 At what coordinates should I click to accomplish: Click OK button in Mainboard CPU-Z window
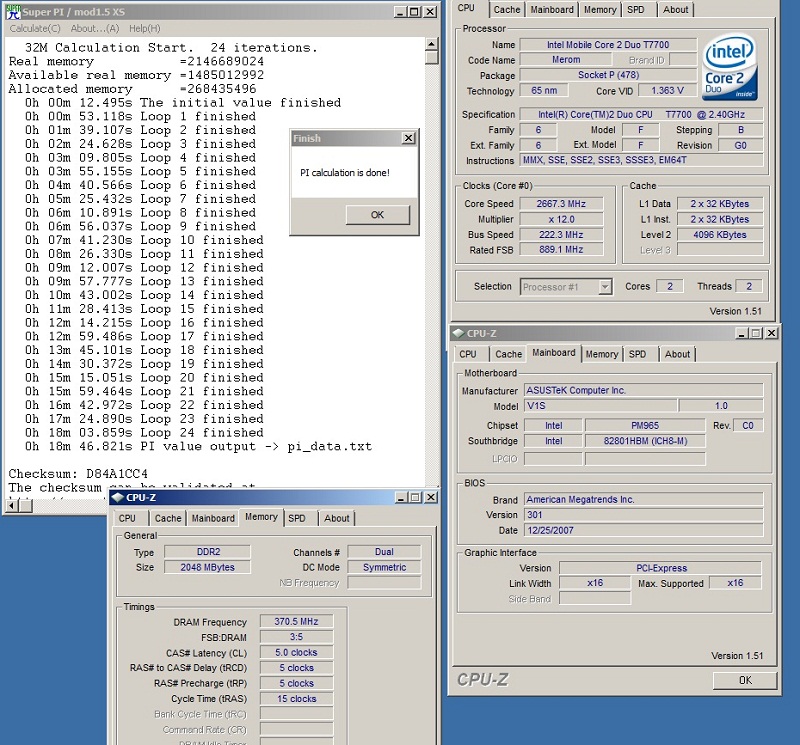pyautogui.click(x=745, y=680)
